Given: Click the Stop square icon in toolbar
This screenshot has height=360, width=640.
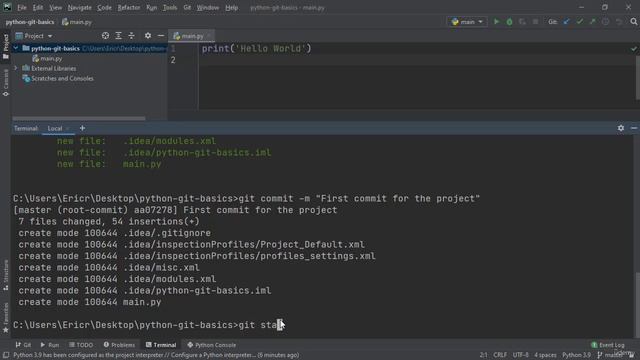Looking at the screenshot, I should click(x=536, y=22).
